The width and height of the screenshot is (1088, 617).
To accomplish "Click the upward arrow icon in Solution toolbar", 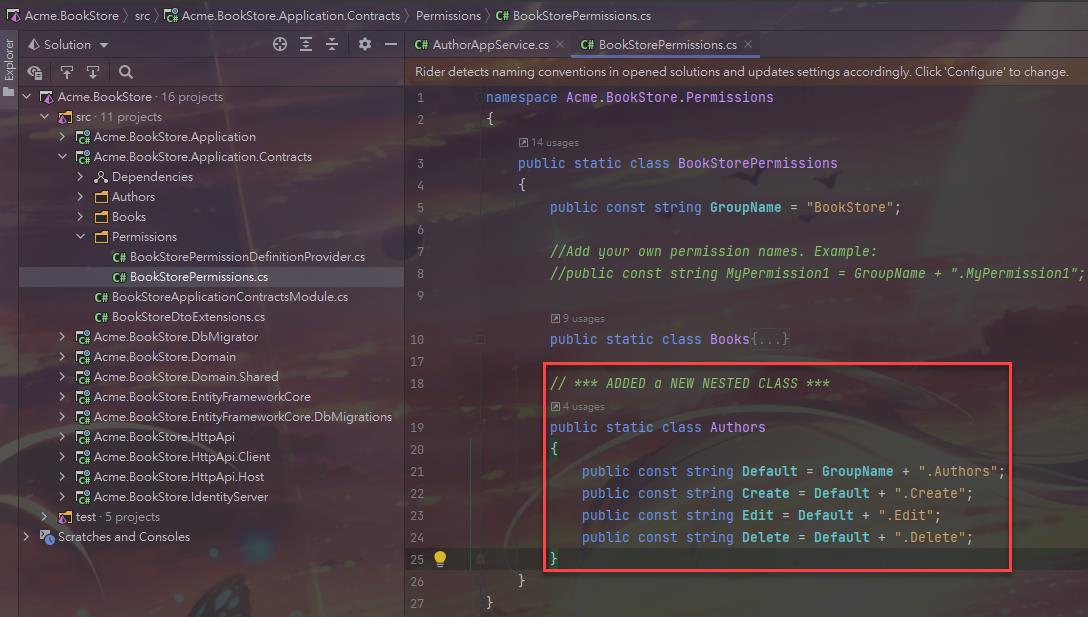I will 67,72.
